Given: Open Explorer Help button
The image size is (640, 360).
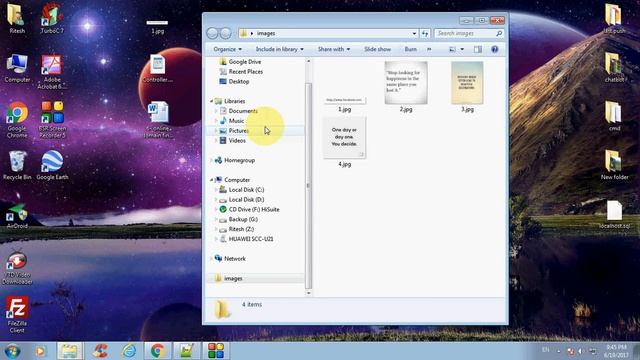Looking at the screenshot, I should [x=495, y=49].
